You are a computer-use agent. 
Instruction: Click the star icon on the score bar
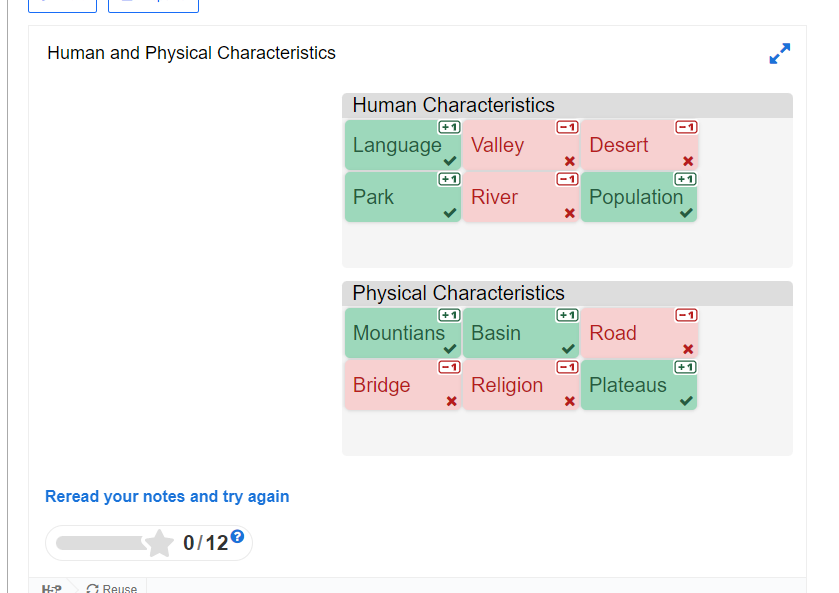(x=159, y=543)
